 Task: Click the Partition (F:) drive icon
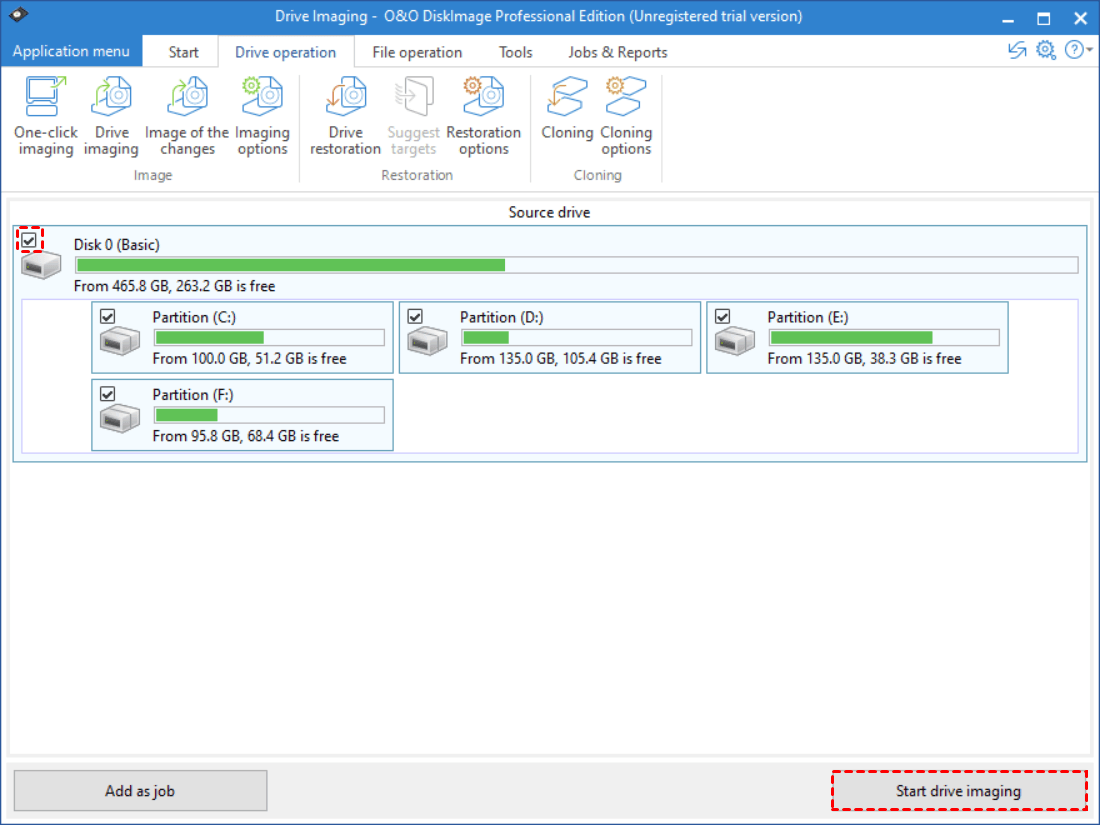coord(120,419)
